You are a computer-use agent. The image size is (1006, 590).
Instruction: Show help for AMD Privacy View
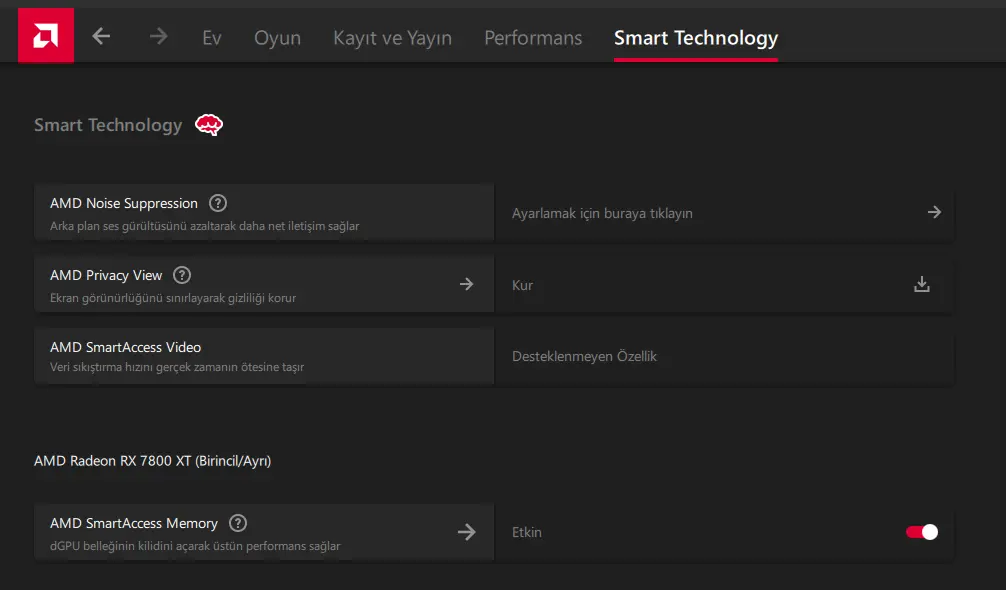coord(182,275)
